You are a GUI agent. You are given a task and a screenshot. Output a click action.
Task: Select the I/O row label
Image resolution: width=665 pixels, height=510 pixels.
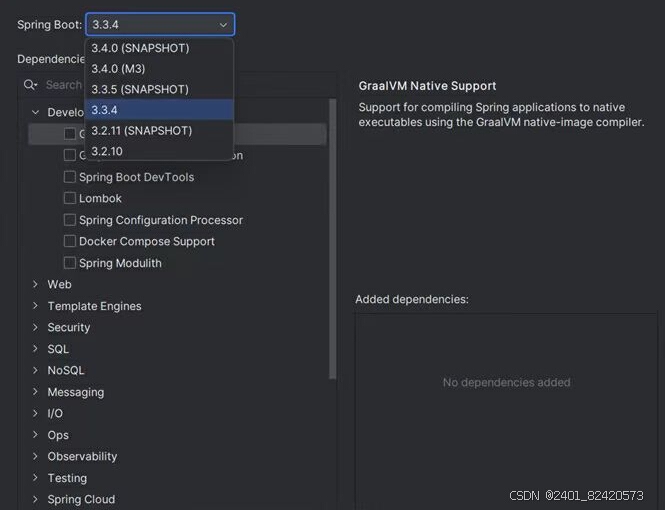[55, 413]
